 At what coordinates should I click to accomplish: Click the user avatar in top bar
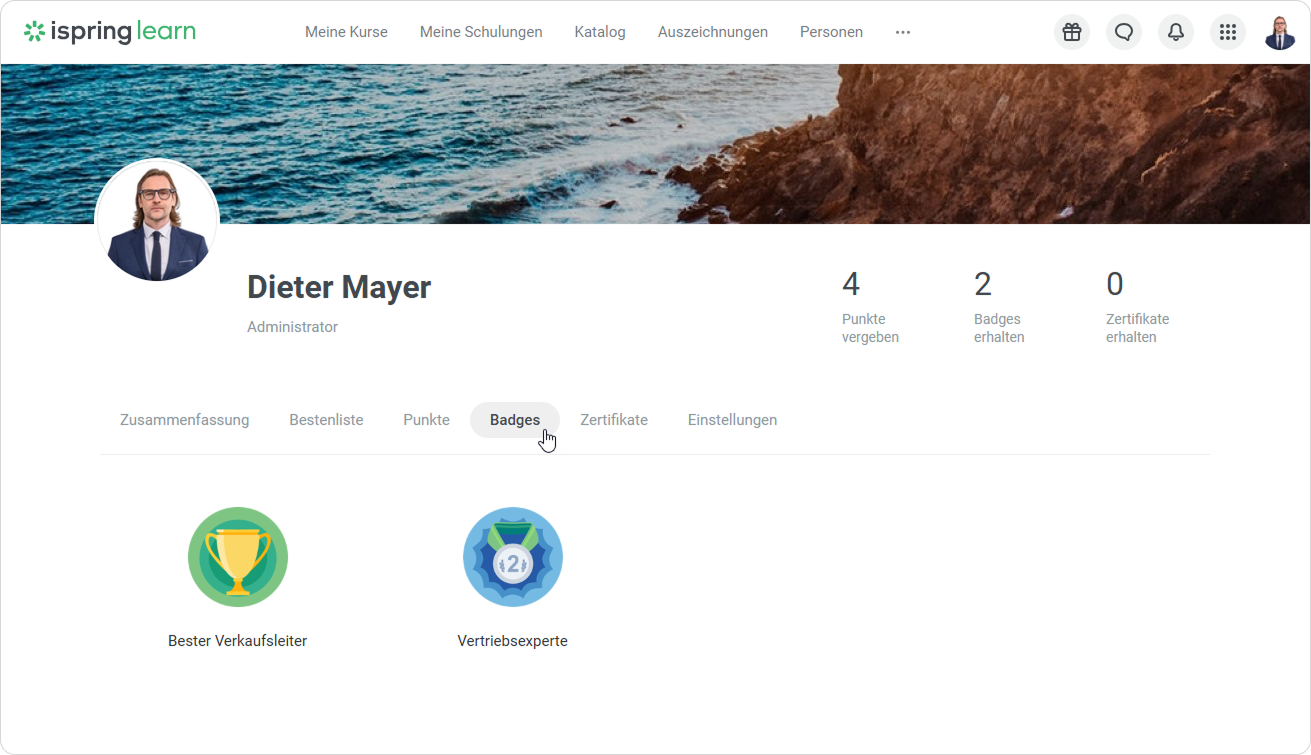(1280, 32)
